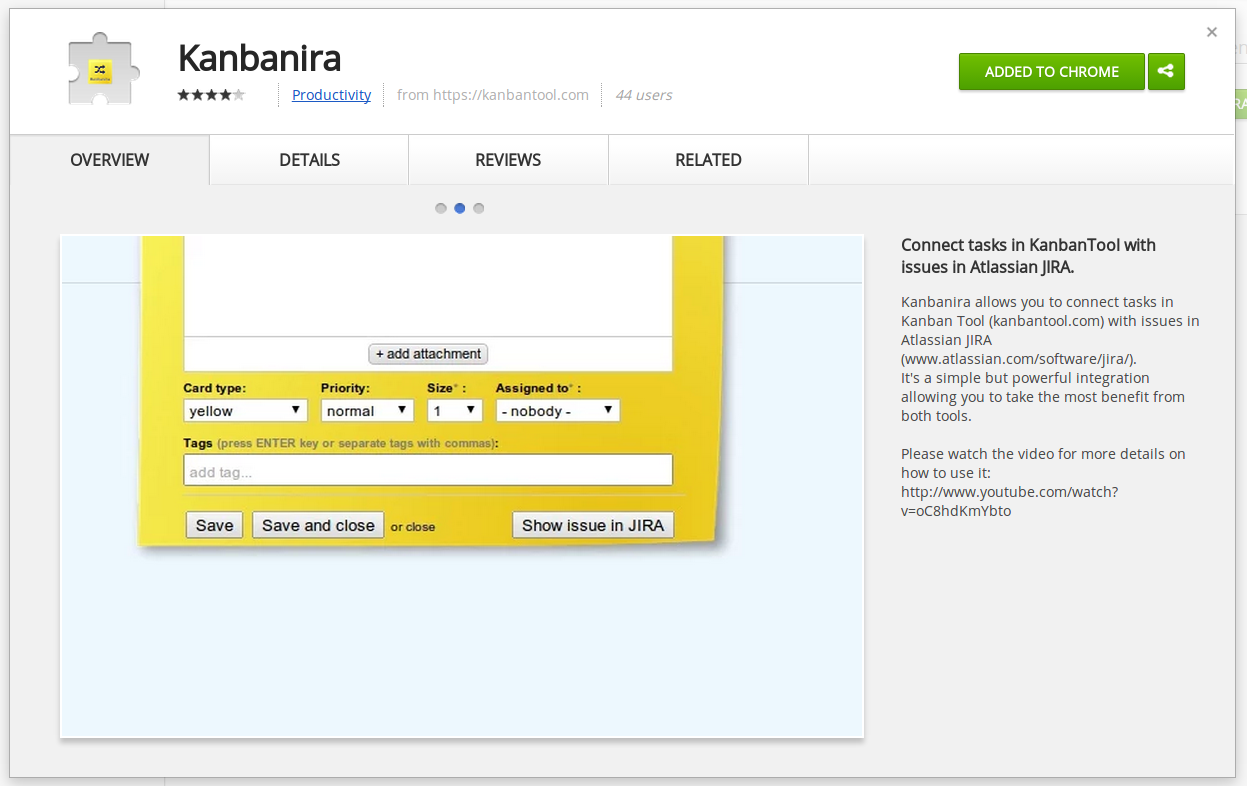Click the Save and close button
Viewport: 1247px width, 786px height.
317,524
